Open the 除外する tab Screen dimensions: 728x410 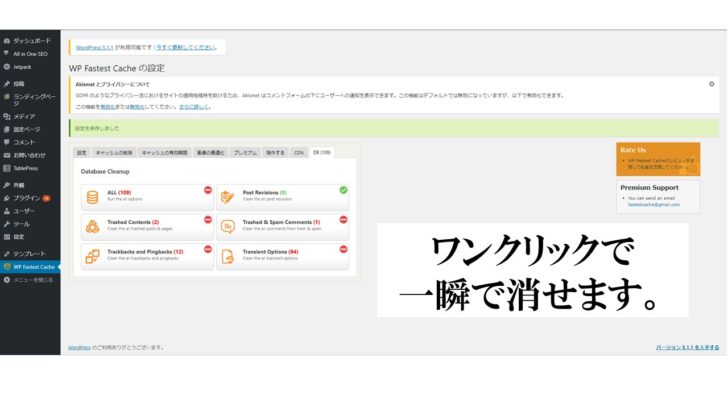pos(275,153)
